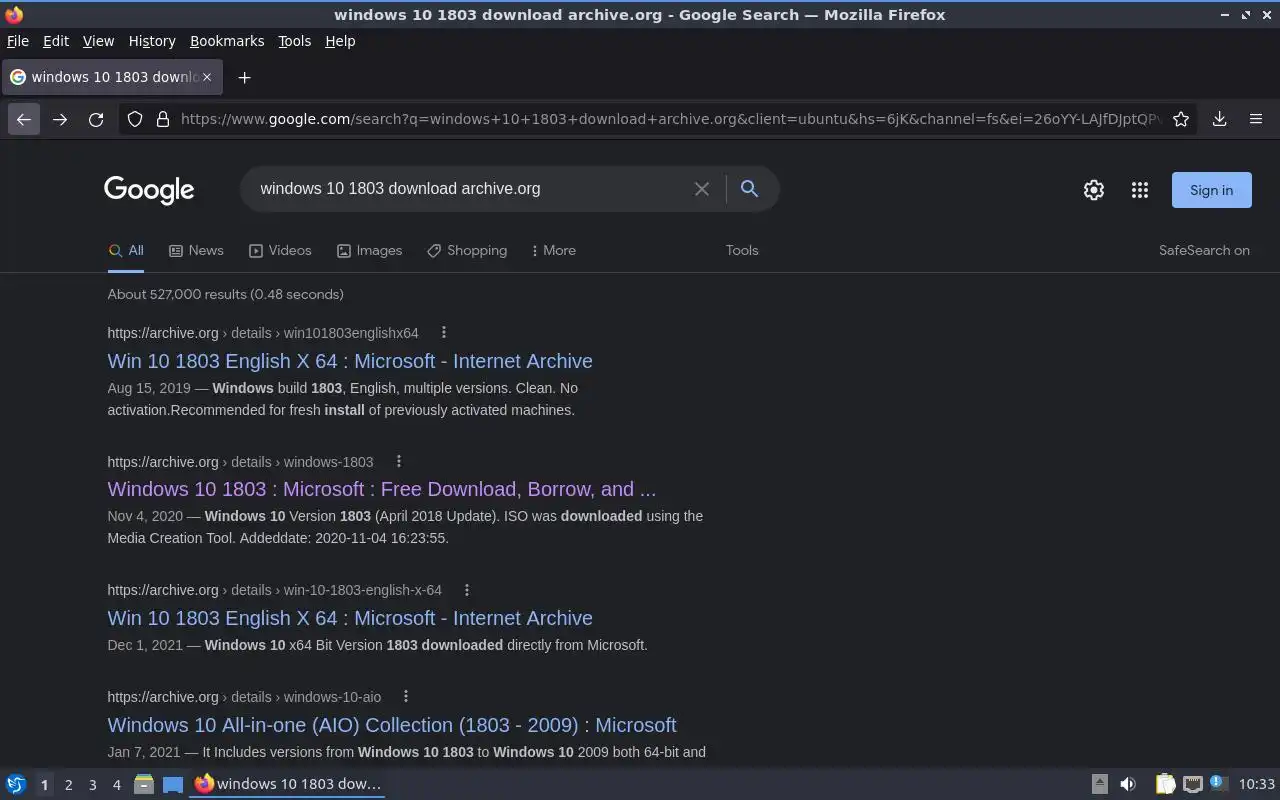The width and height of the screenshot is (1280, 800).
Task: Clear the Google search box with the X
Action: click(702, 189)
